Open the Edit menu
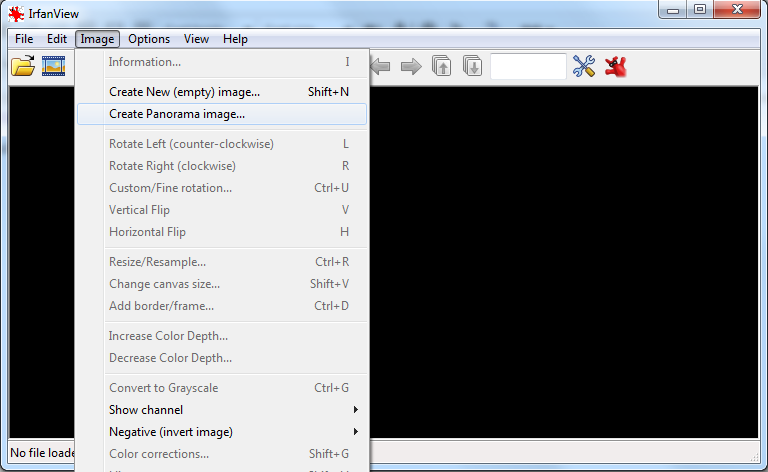The image size is (768, 472). pyautogui.click(x=57, y=39)
